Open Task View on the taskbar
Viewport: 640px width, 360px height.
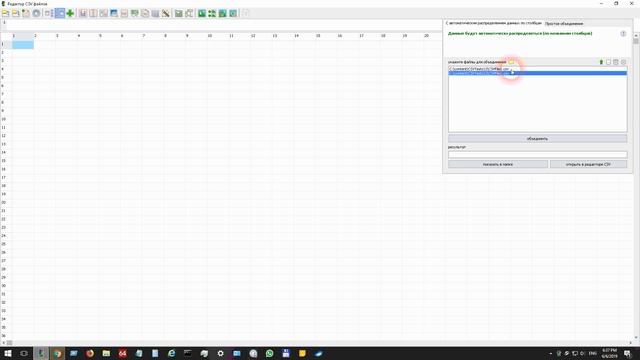(x=24, y=353)
